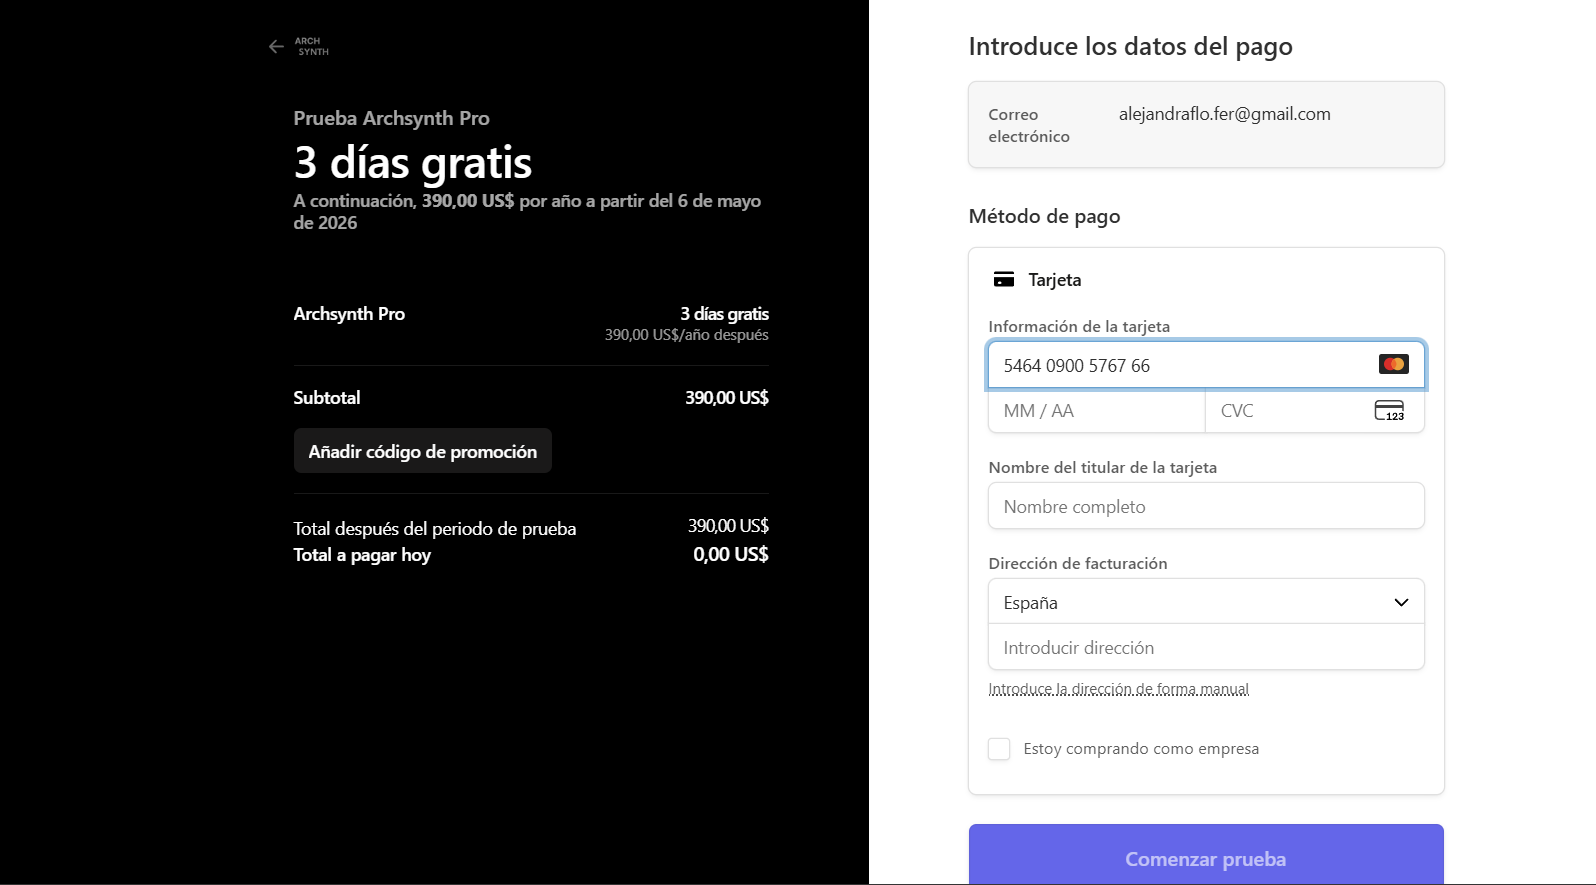This screenshot has height=885, width=1596.
Task: Click the Nombre completo field
Action: 1206,506
